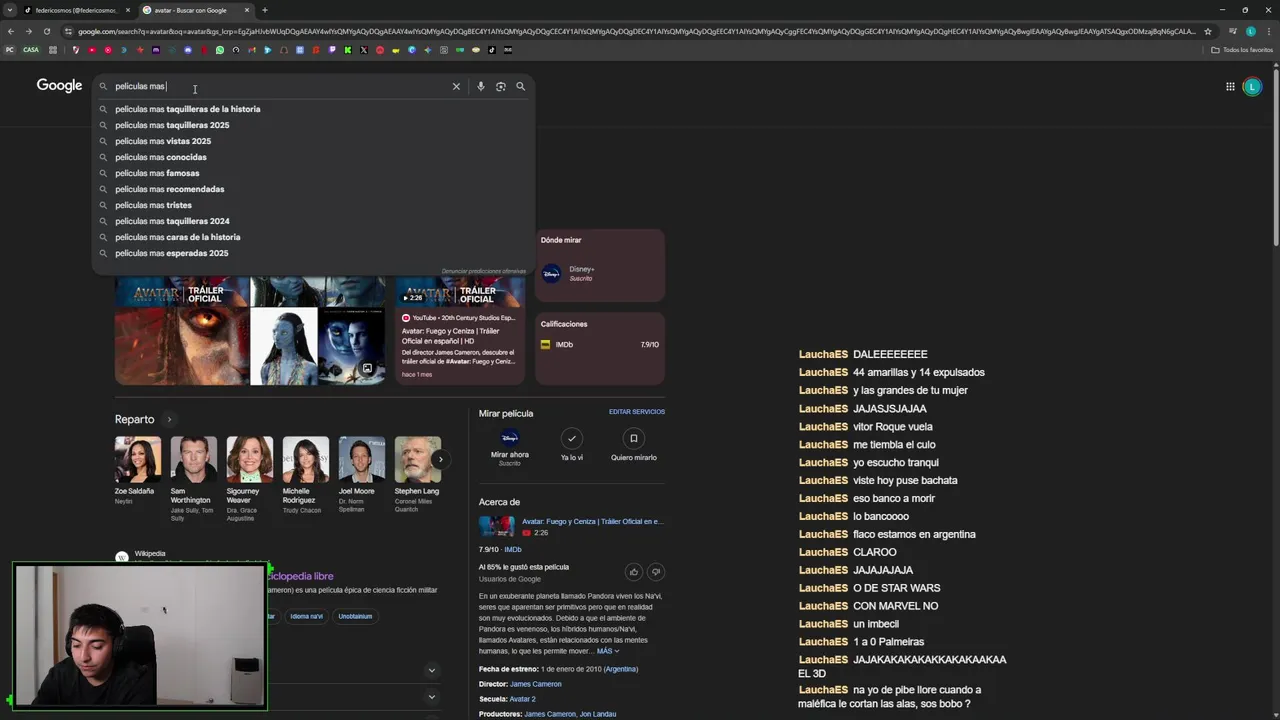Open the Google apps grid
Image resolution: width=1280 pixels, height=720 pixels.
tap(1230, 87)
